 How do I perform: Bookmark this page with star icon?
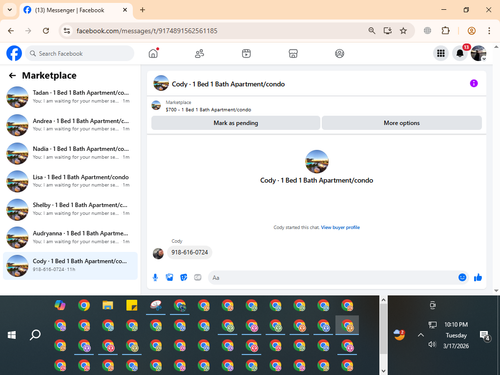(x=403, y=31)
